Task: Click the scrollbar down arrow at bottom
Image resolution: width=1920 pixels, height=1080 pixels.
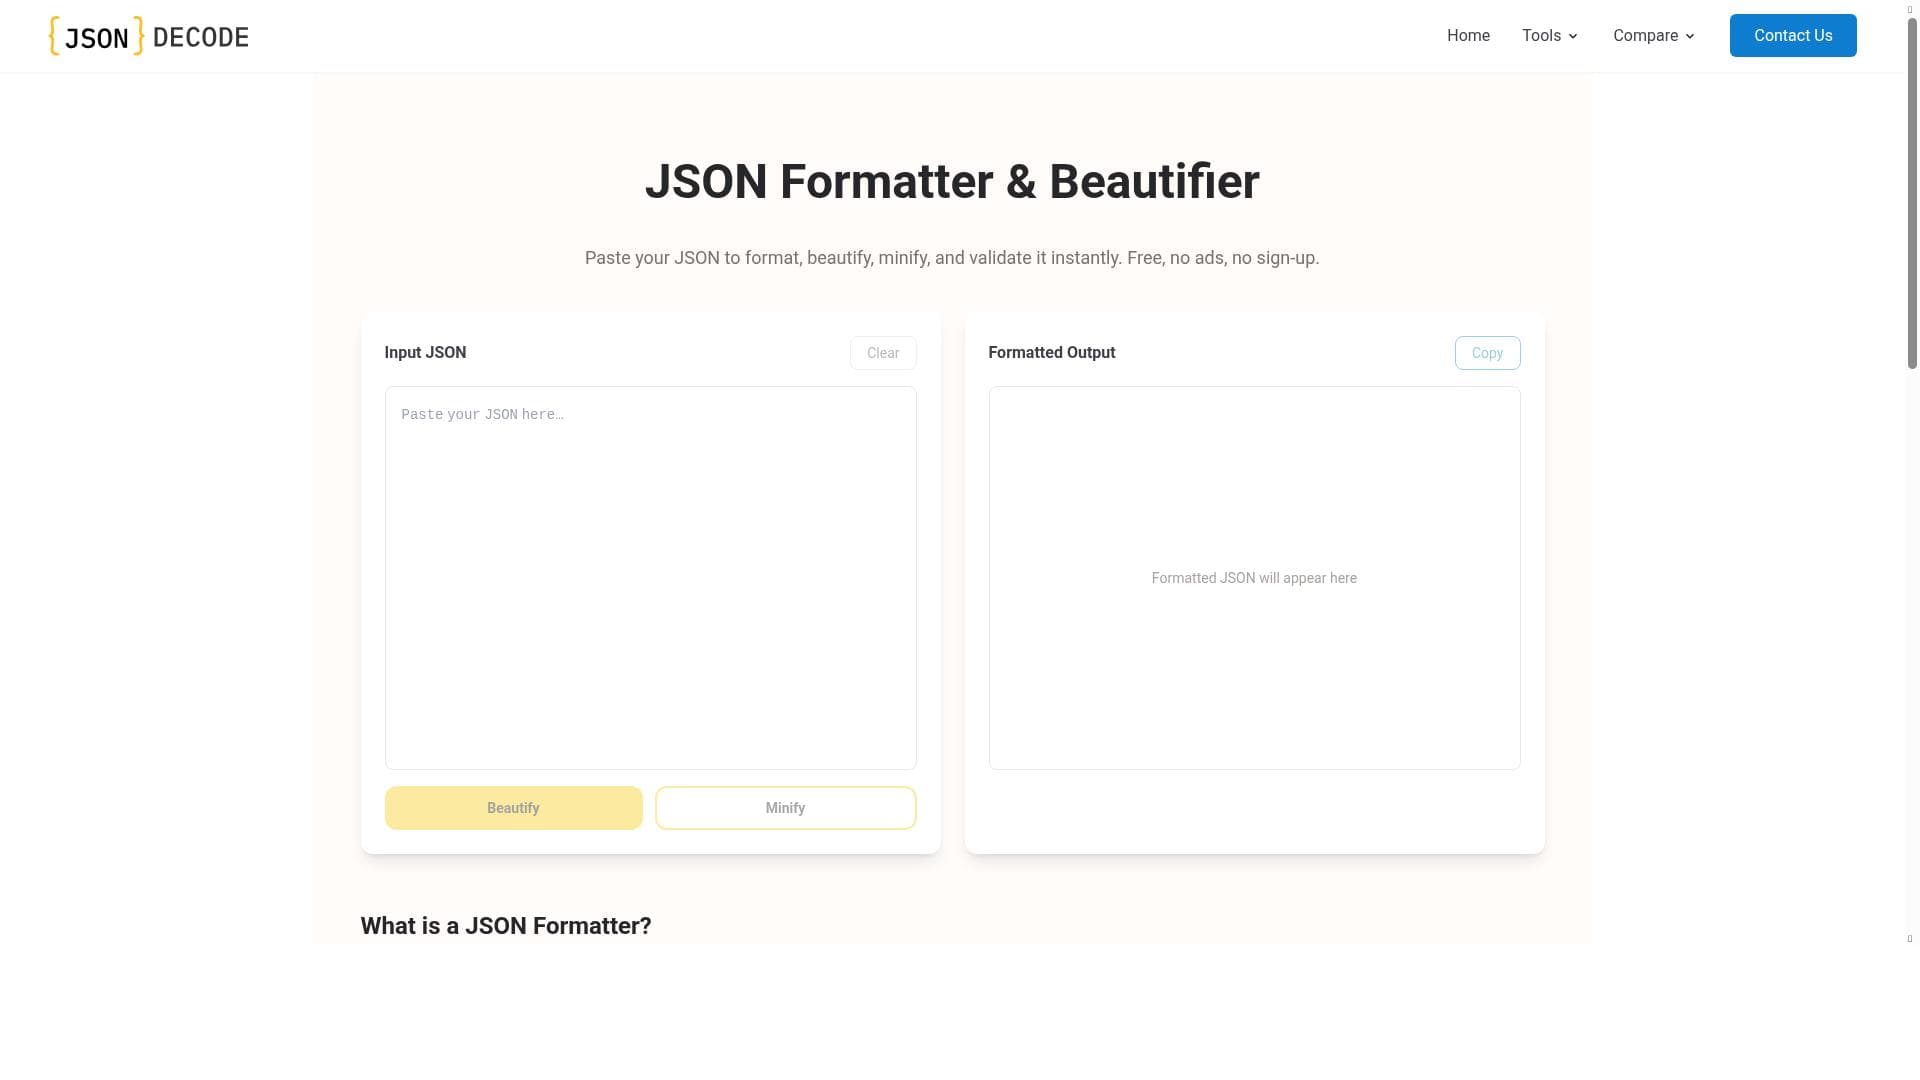Action: pyautogui.click(x=1910, y=938)
